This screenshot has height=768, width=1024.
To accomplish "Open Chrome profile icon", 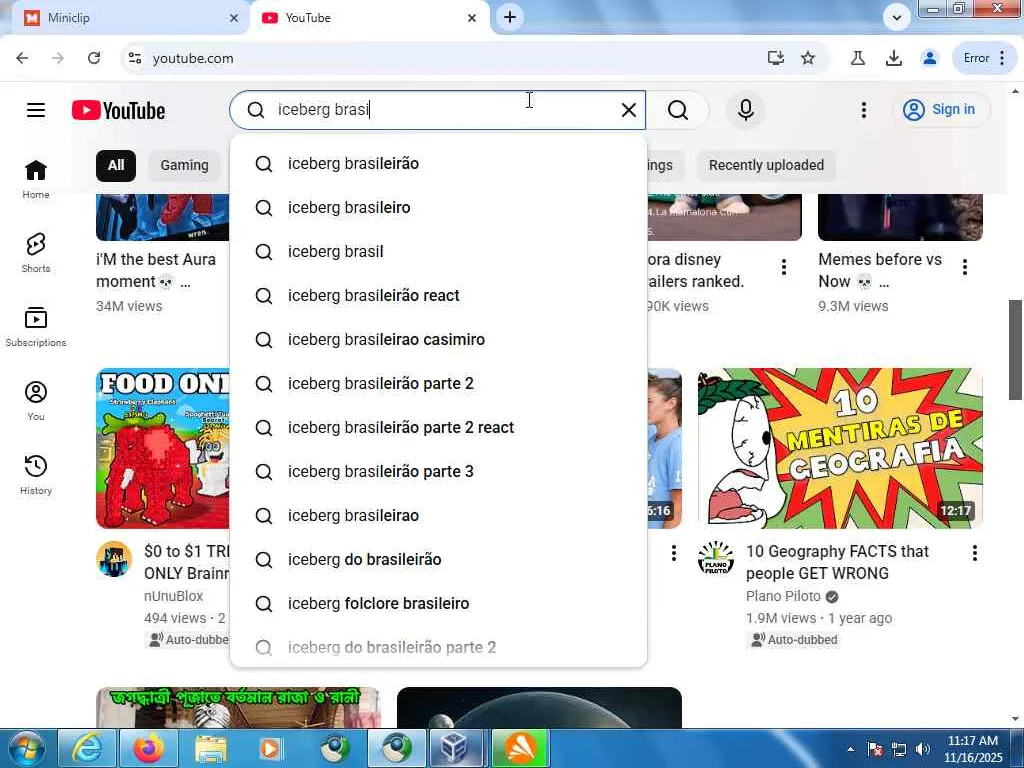I will click(929, 58).
